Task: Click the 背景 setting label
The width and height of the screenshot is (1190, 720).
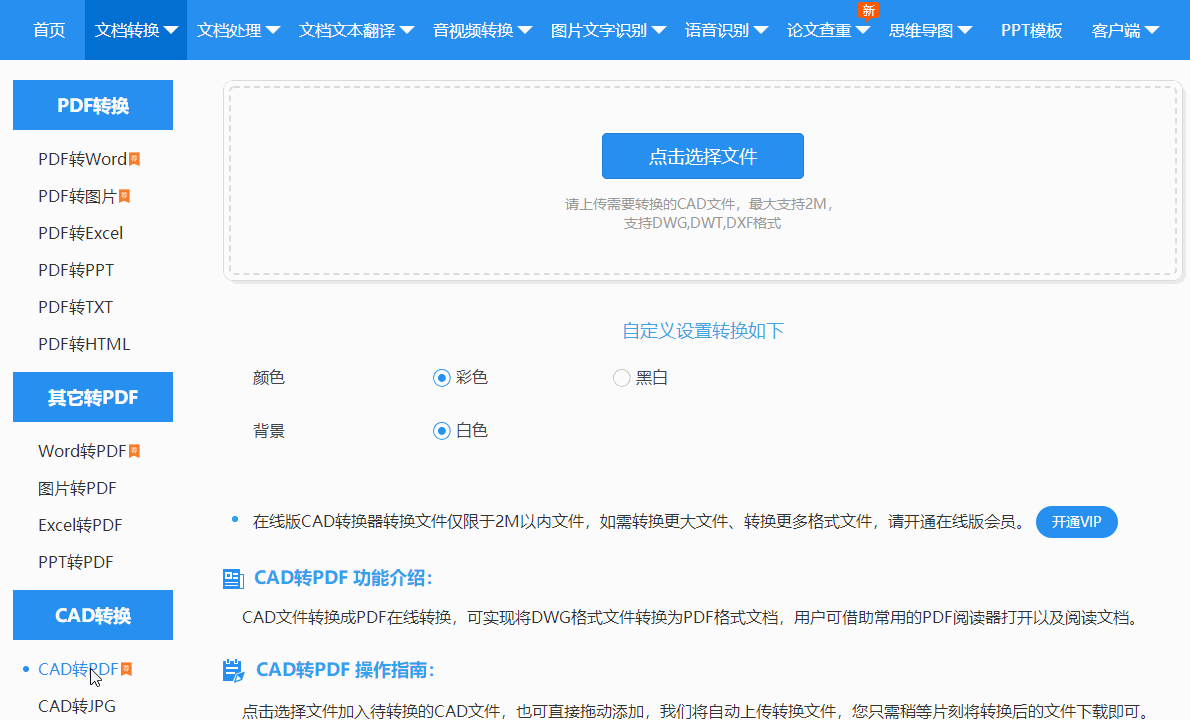Action: (x=269, y=431)
